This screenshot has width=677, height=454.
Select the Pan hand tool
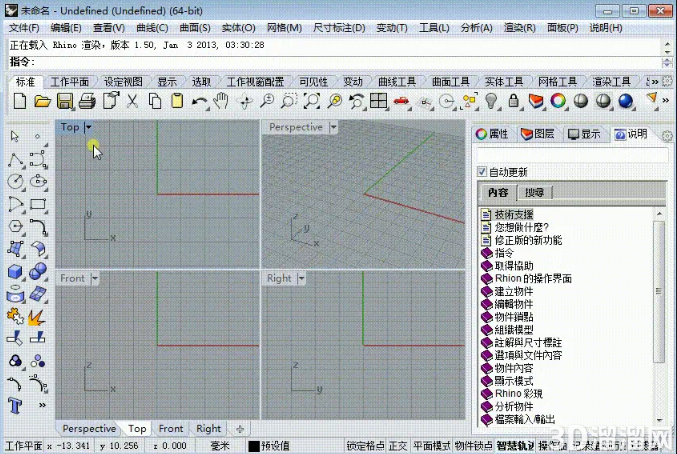click(221, 101)
